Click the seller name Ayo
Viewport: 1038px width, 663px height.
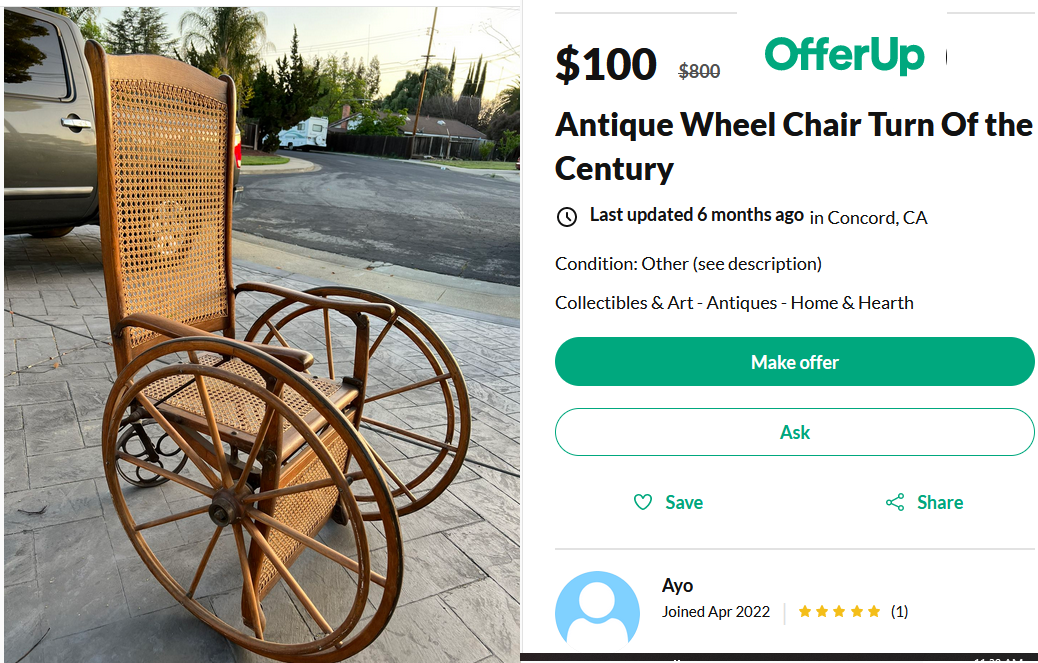tap(677, 585)
